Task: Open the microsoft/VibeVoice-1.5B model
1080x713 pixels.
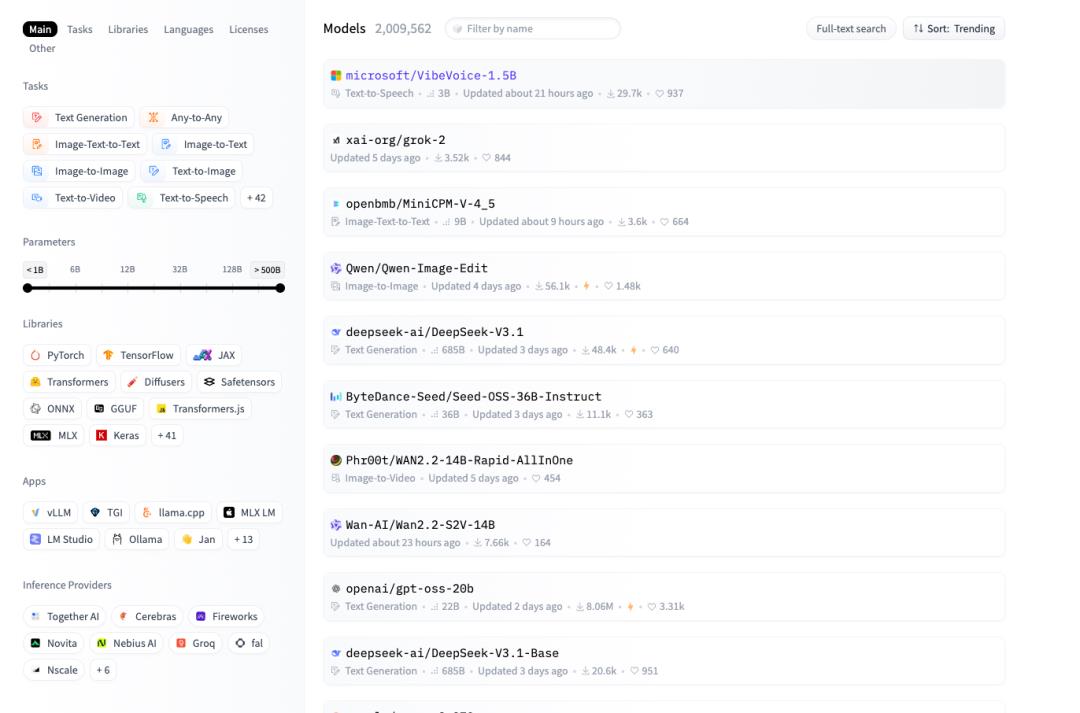Action: click(x=663, y=84)
